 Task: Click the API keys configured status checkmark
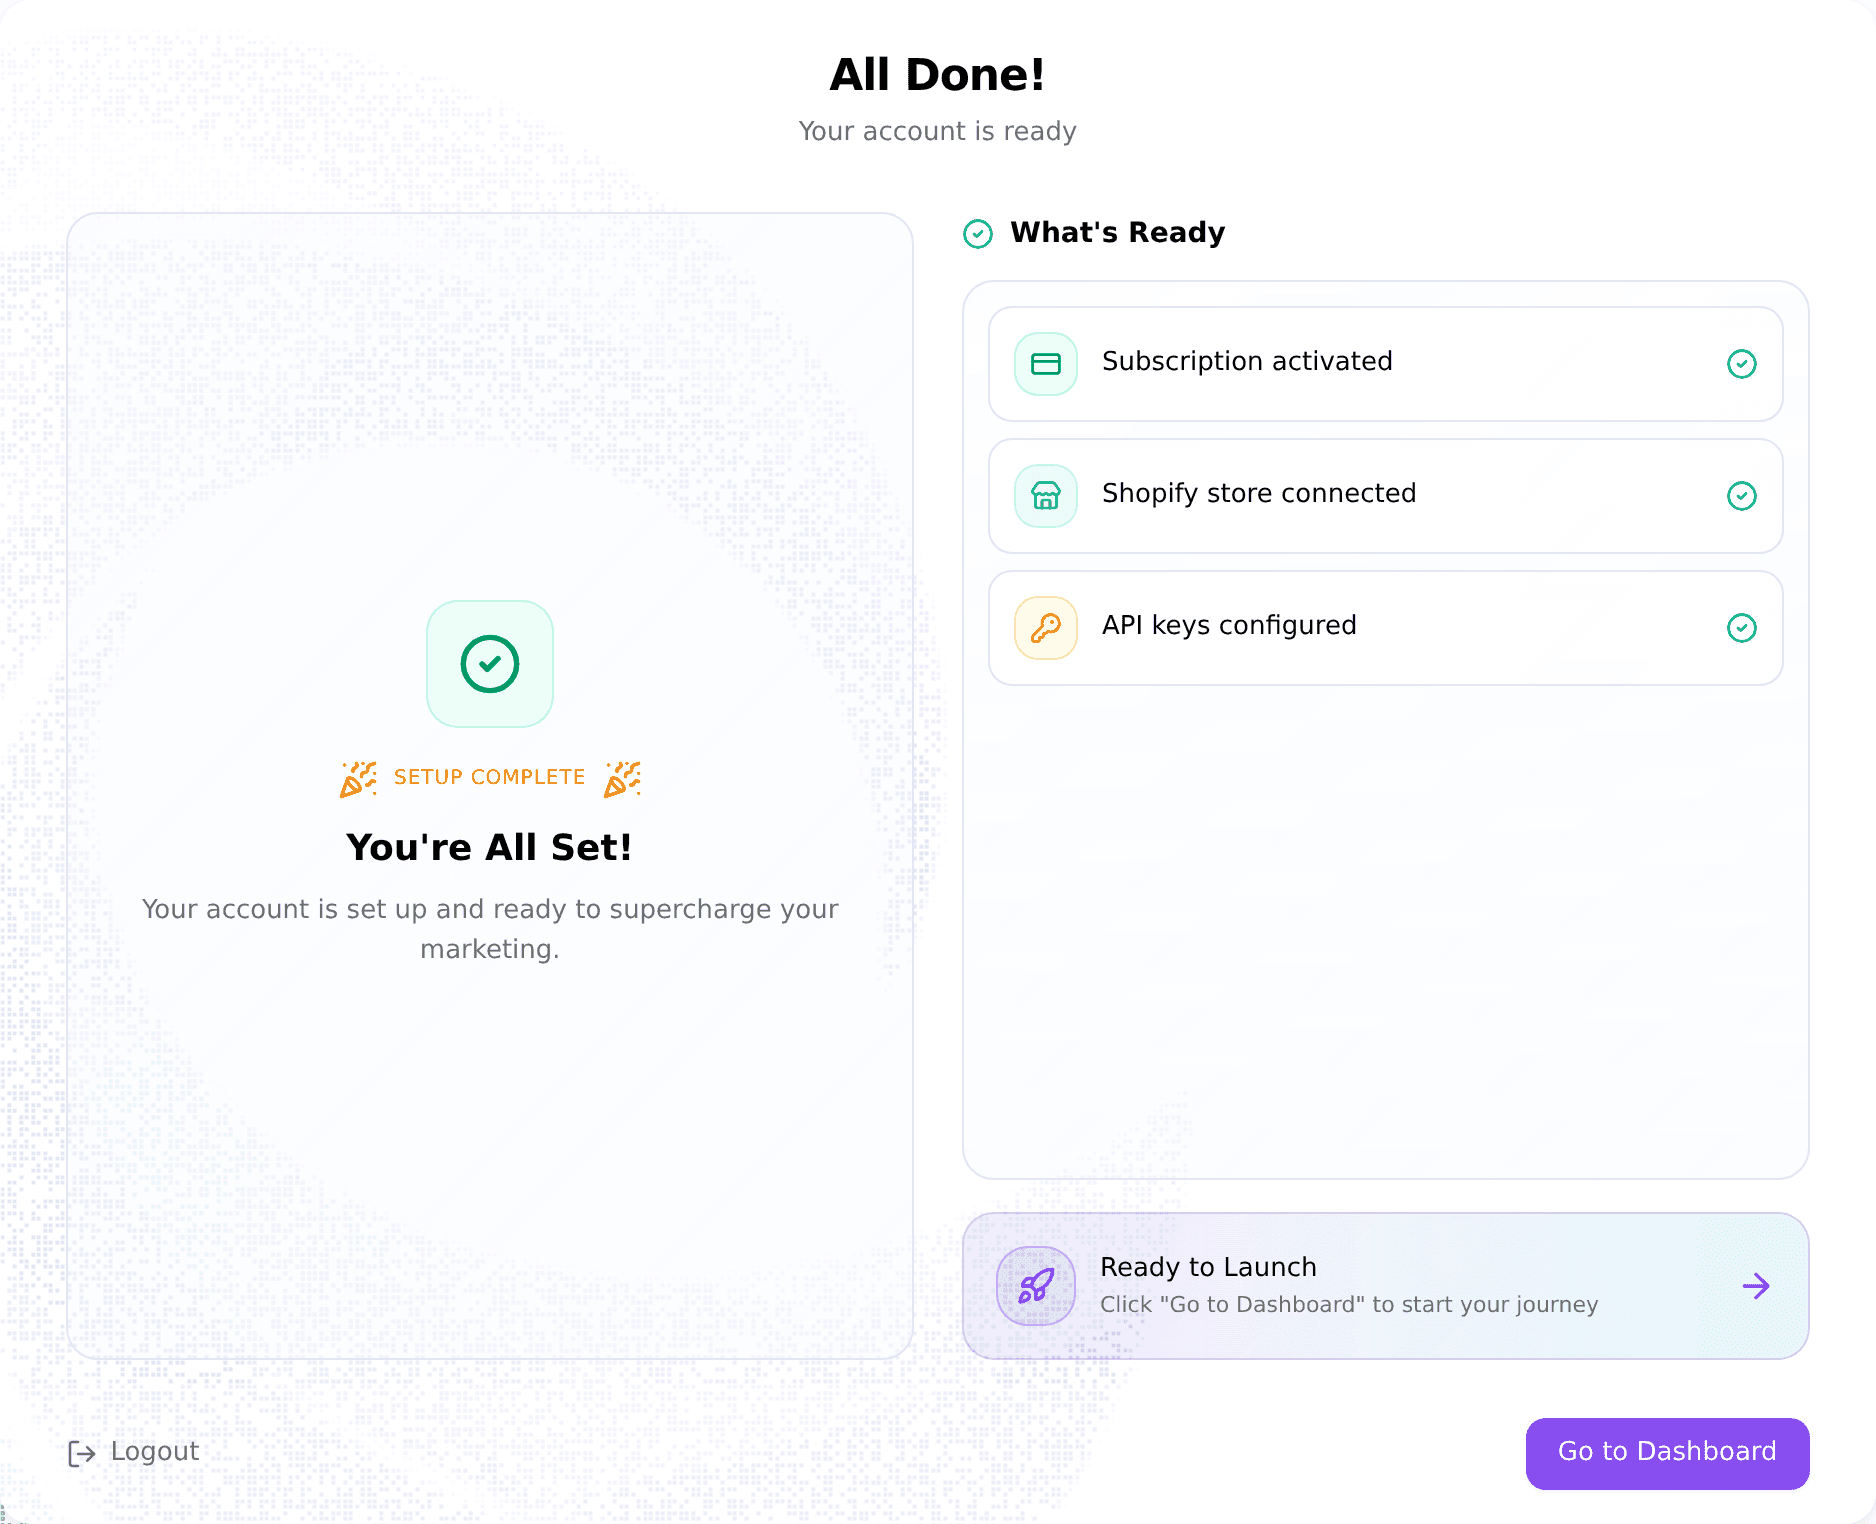(1742, 628)
